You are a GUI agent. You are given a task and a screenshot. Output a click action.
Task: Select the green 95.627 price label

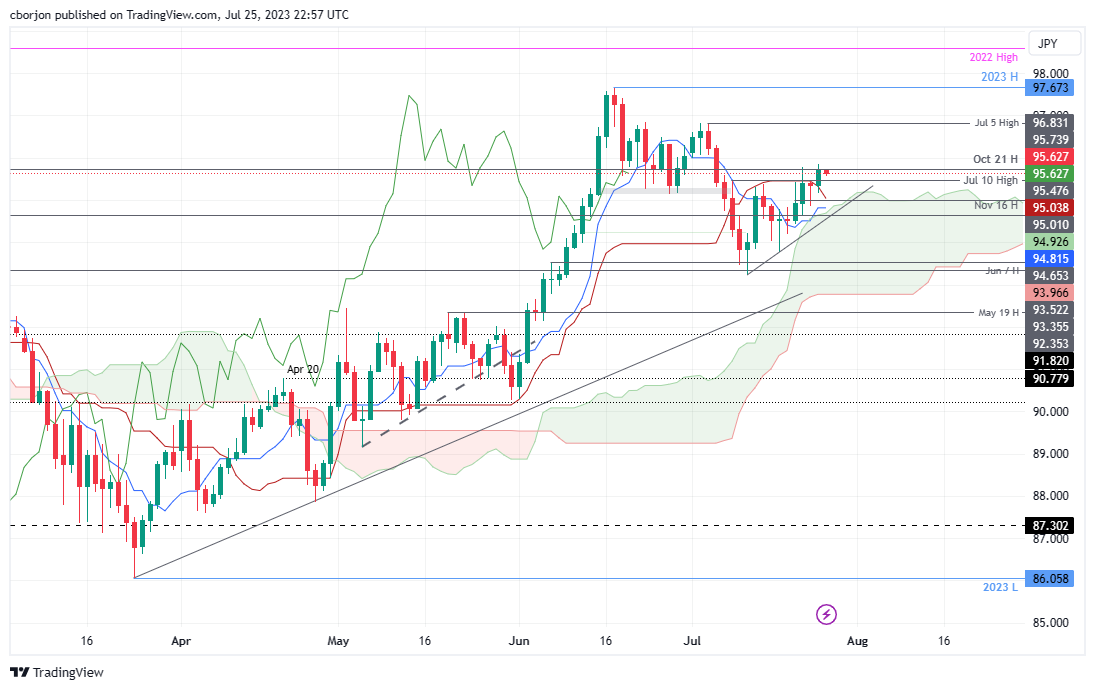pyautogui.click(x=1051, y=173)
